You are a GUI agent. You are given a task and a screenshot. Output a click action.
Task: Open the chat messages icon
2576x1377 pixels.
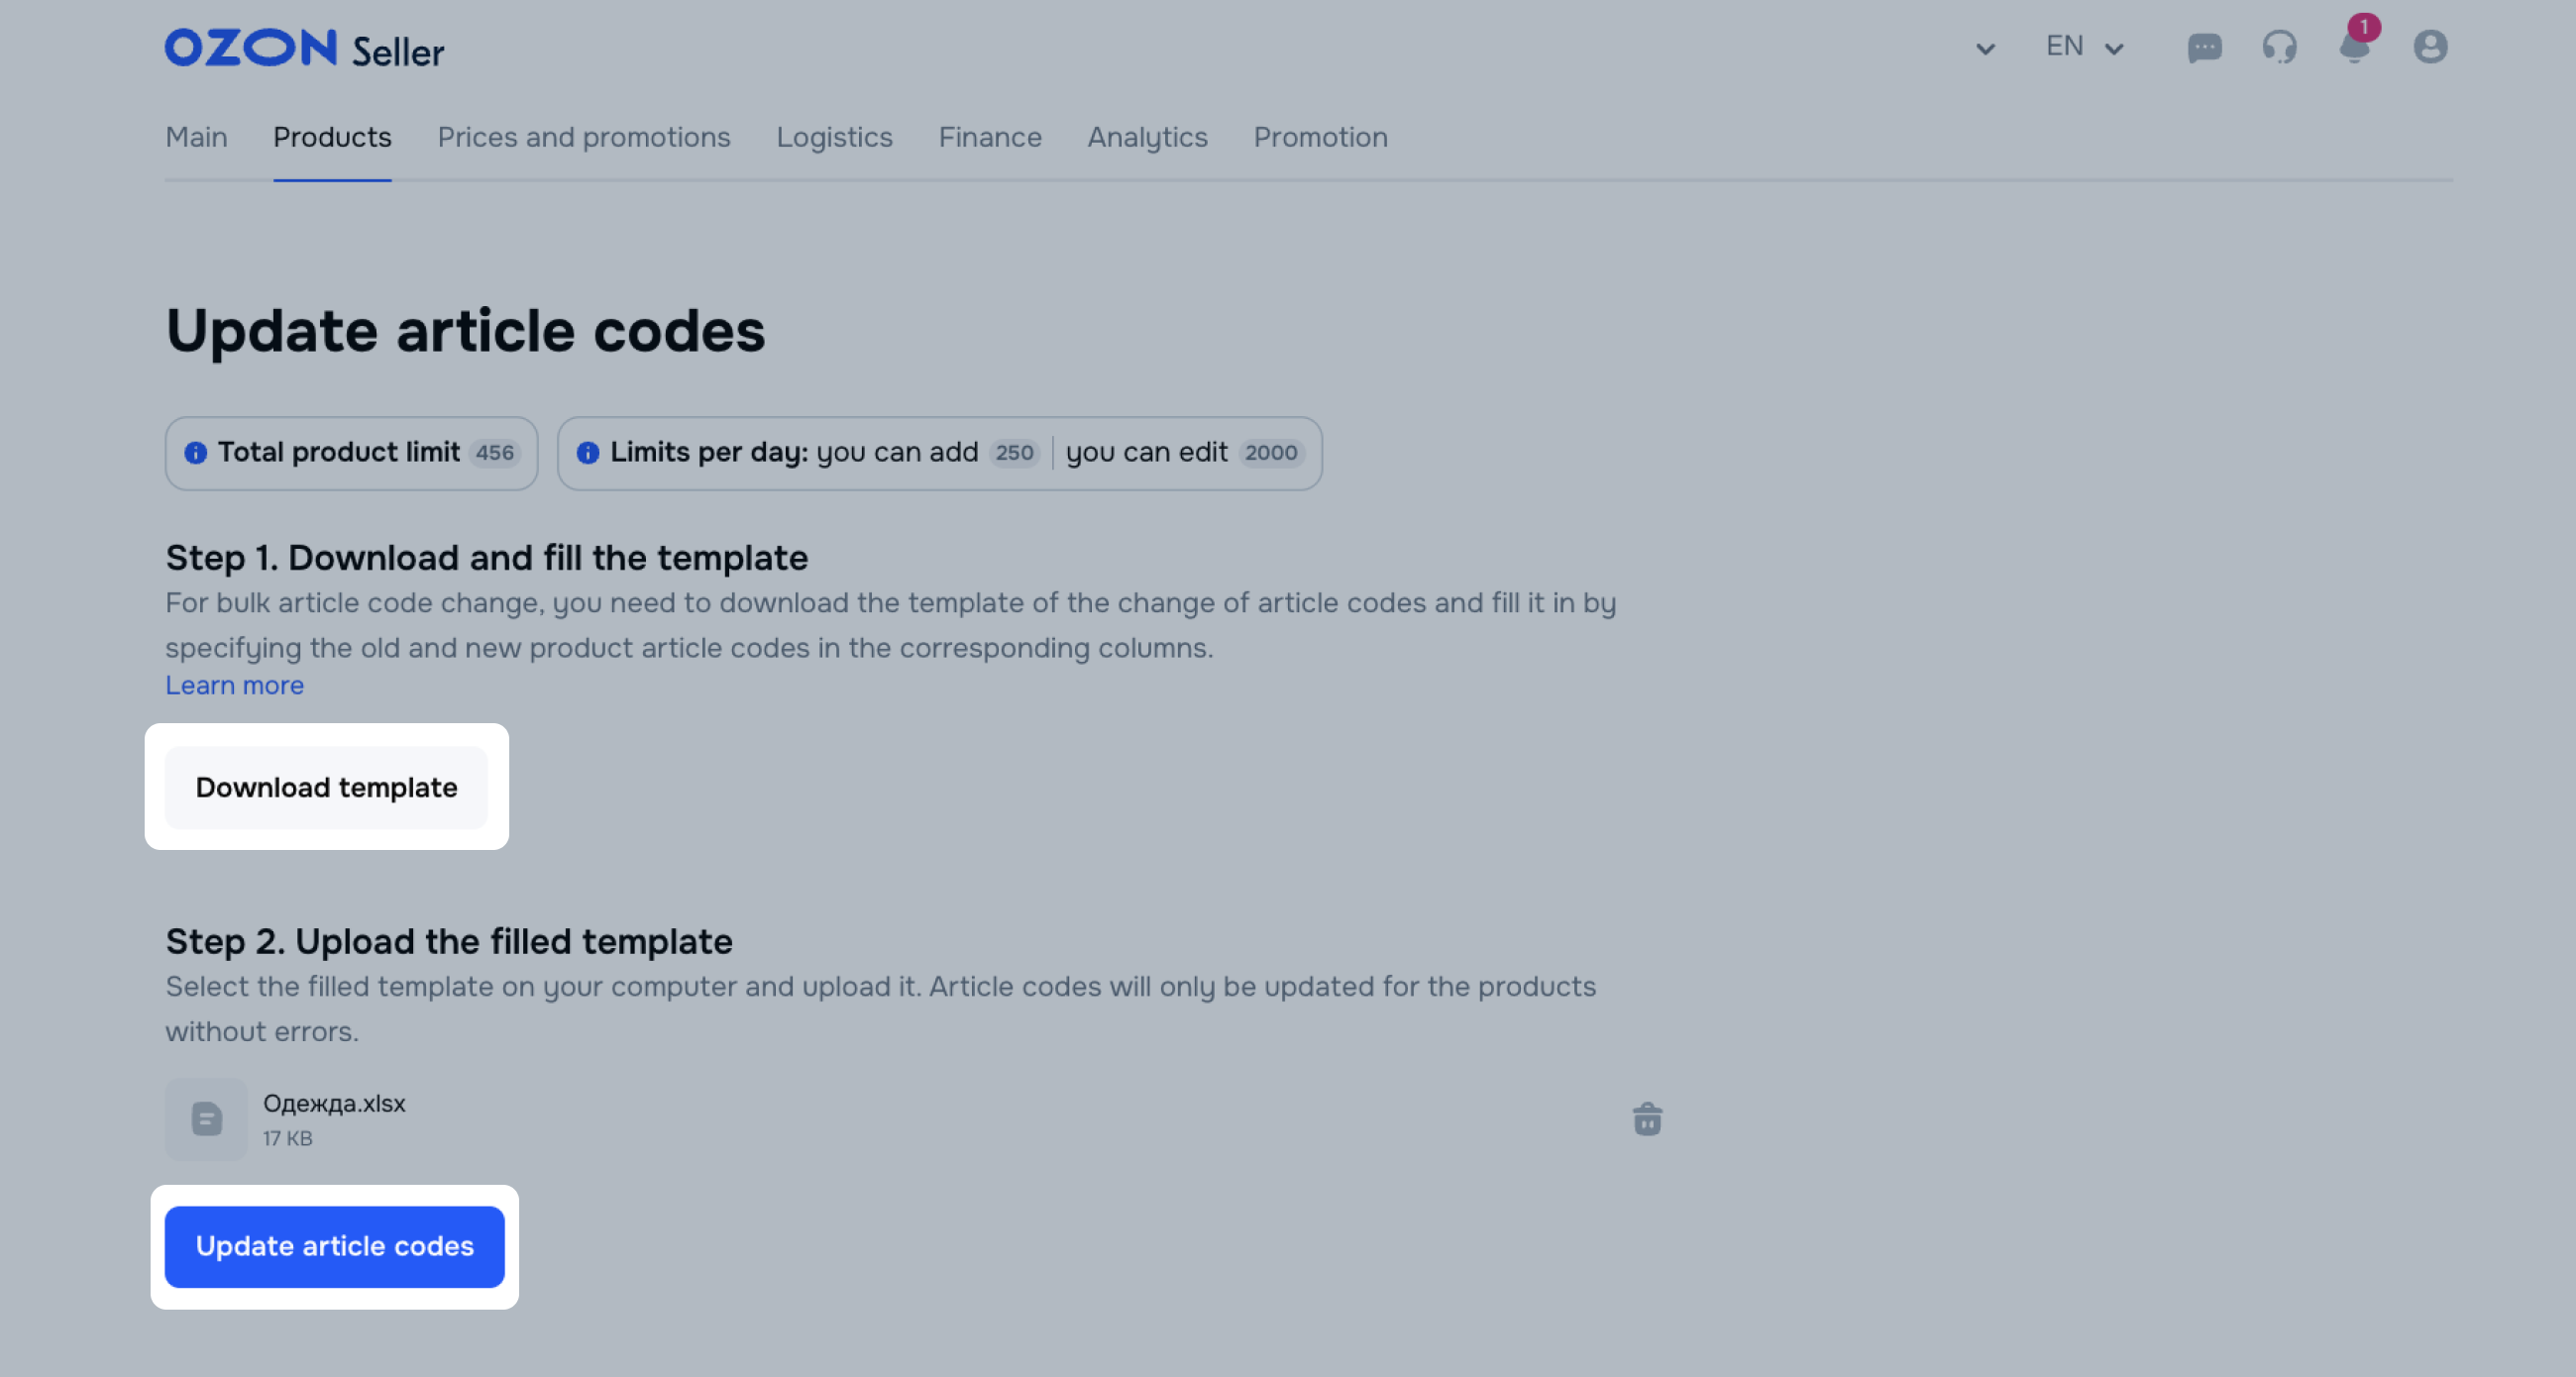click(2204, 48)
